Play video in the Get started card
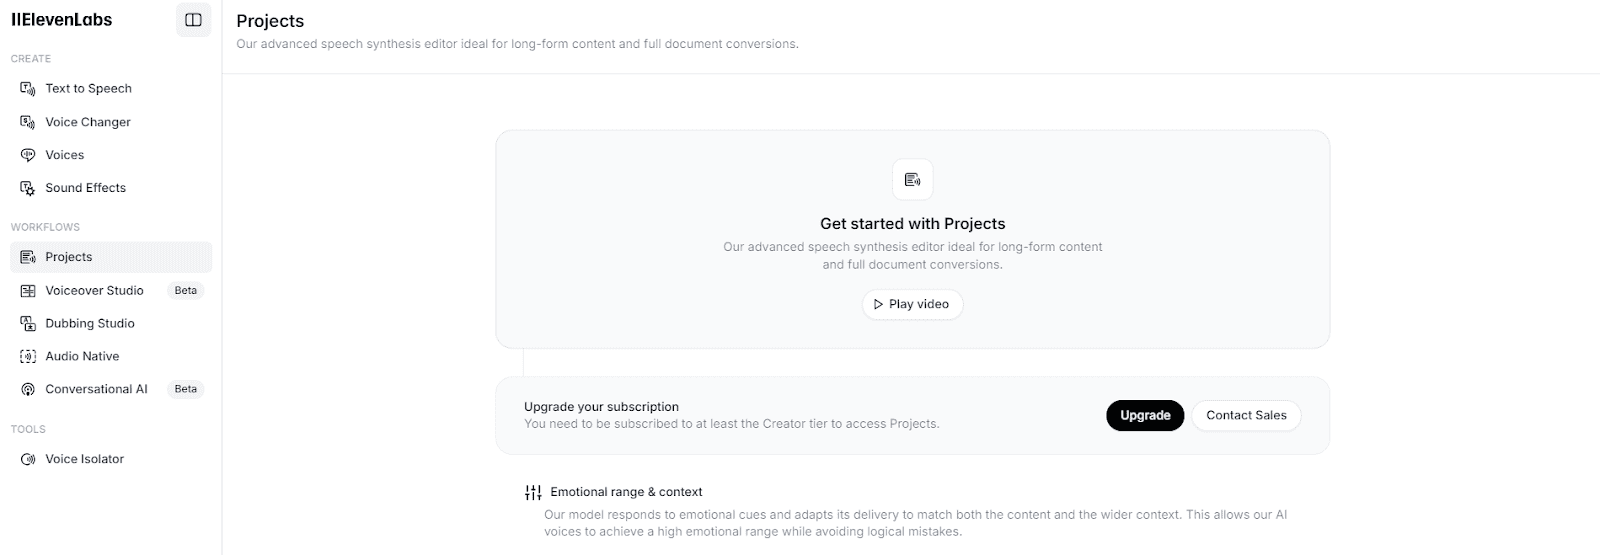The width and height of the screenshot is (1600, 555). coord(912,305)
